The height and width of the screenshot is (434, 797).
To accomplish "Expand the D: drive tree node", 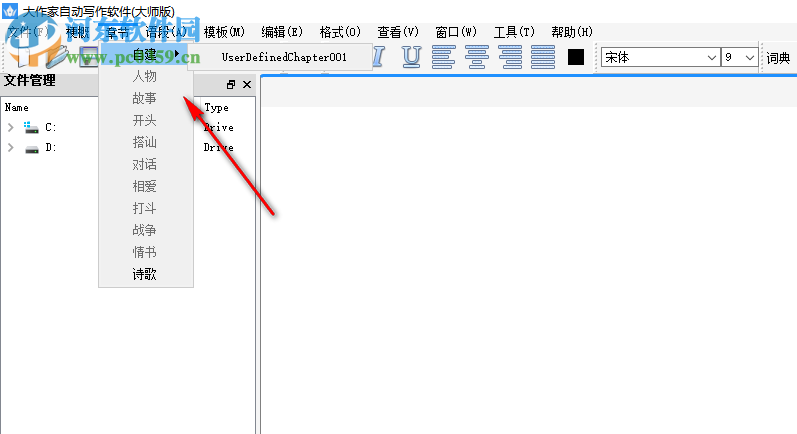I will (11, 147).
